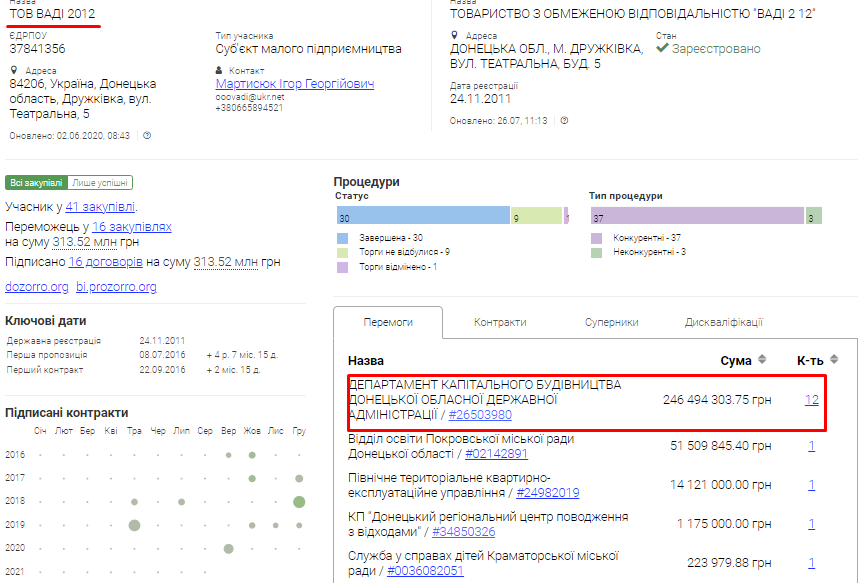Click the "Торги відмінено - 1" legend swatch
The width and height of the screenshot is (863, 583).
tap(342, 268)
